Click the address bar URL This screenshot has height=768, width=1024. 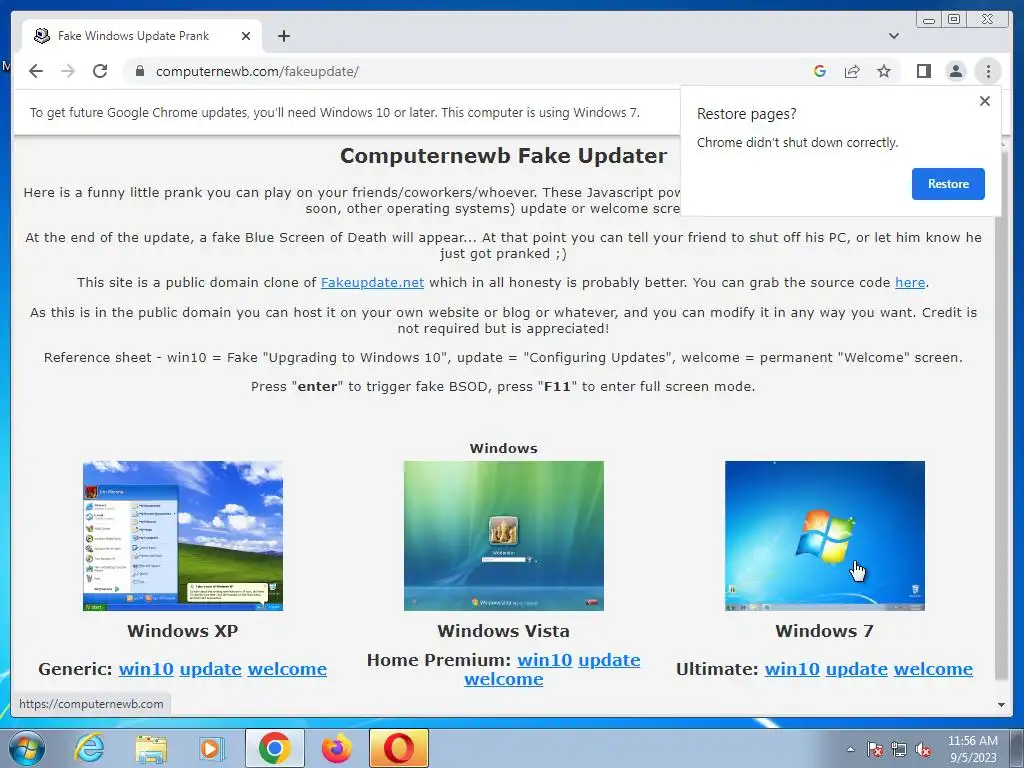[x=257, y=71]
